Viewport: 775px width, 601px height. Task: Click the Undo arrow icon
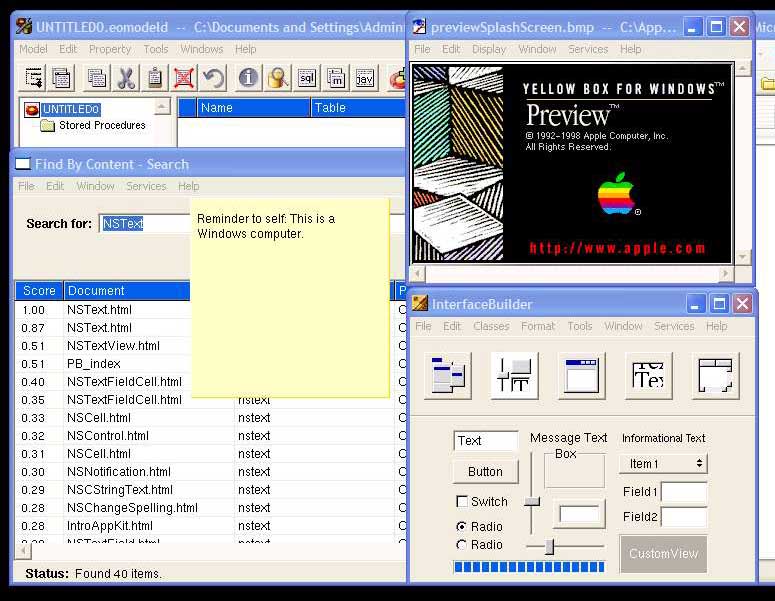[x=214, y=78]
